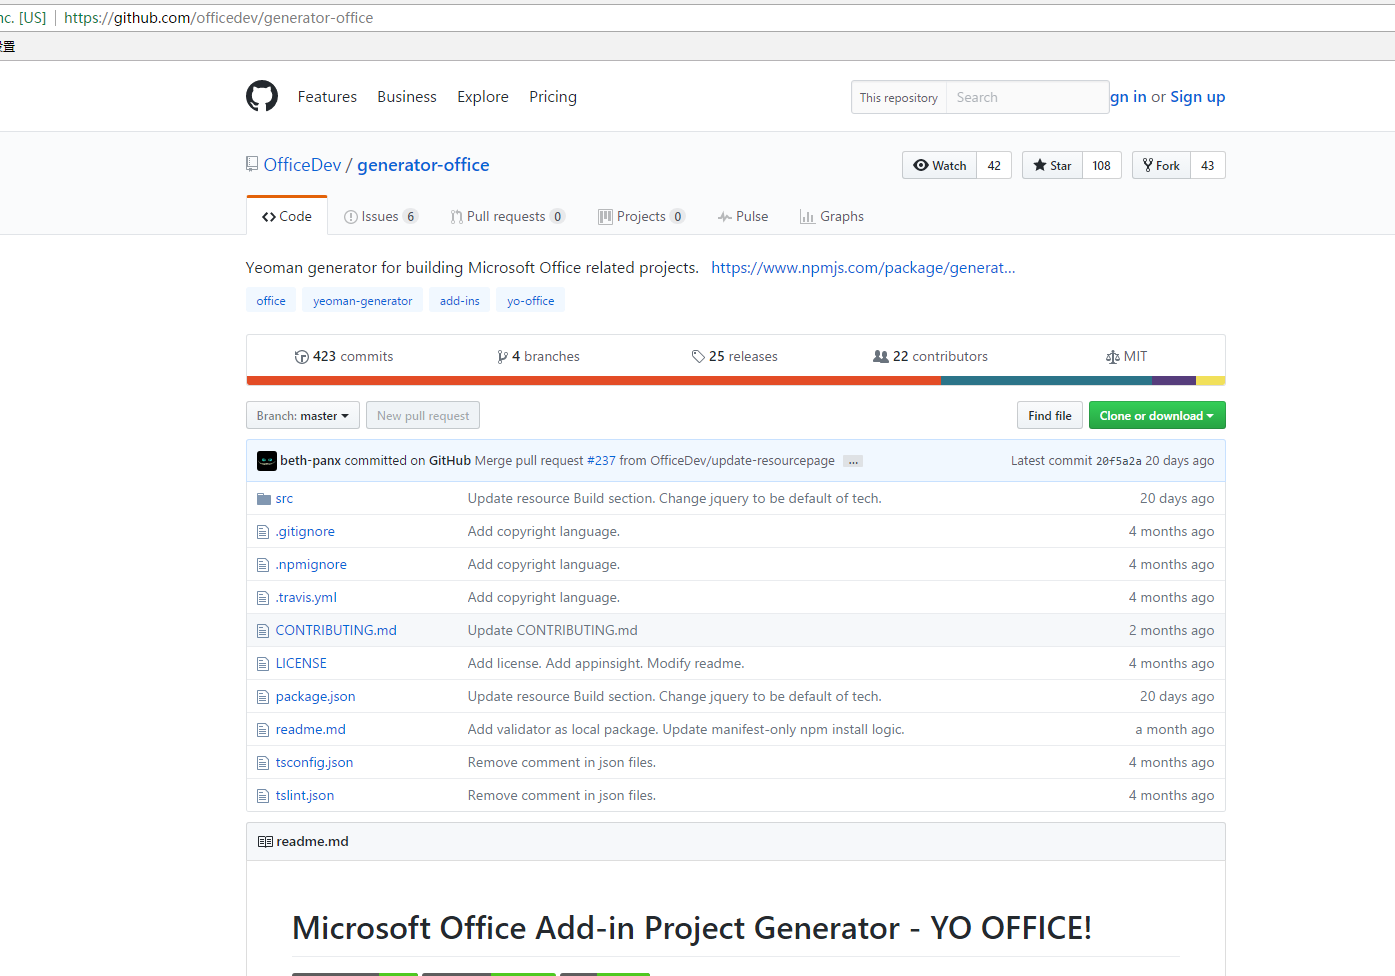Click the New pull request button

[x=423, y=416]
